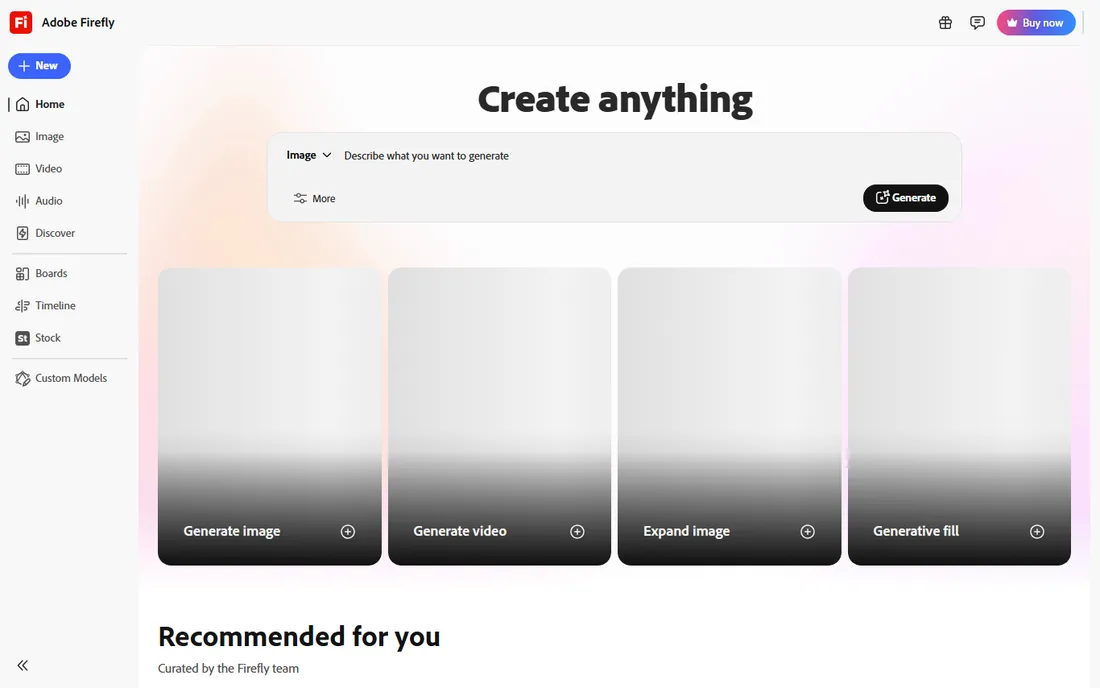Click plus icon on Generative fill card
The width and height of the screenshot is (1100, 688).
[1037, 532]
